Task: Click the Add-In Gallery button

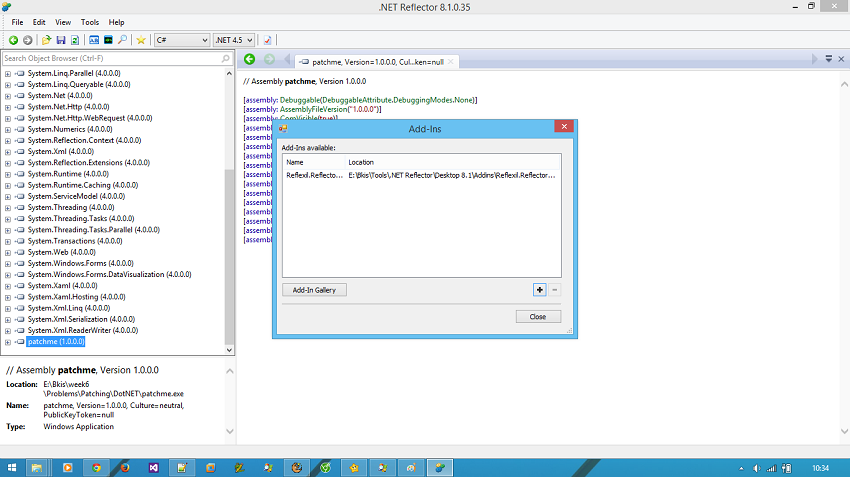Action: pos(314,290)
